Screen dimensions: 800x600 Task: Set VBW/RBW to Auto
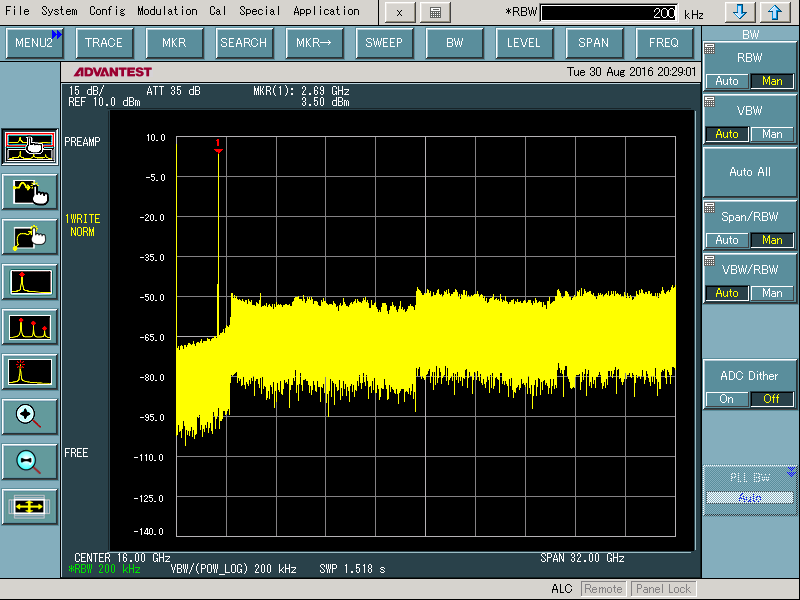pyautogui.click(x=727, y=293)
